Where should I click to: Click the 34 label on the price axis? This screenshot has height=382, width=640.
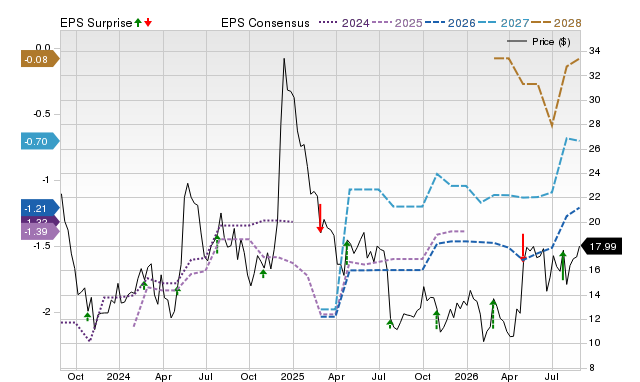coord(594,51)
